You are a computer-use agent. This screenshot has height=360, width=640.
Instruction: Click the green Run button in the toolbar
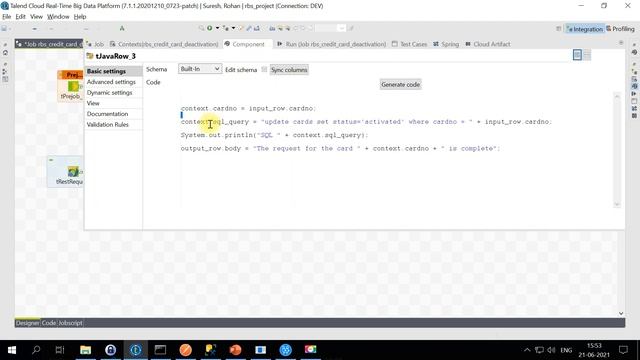(209, 28)
